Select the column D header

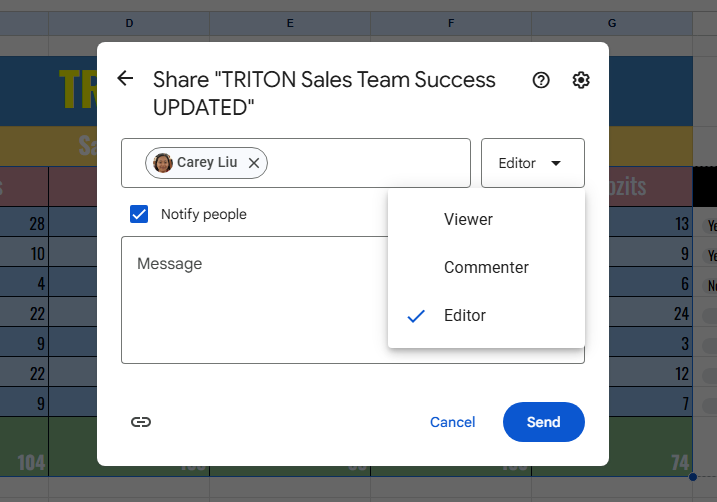[130, 23]
